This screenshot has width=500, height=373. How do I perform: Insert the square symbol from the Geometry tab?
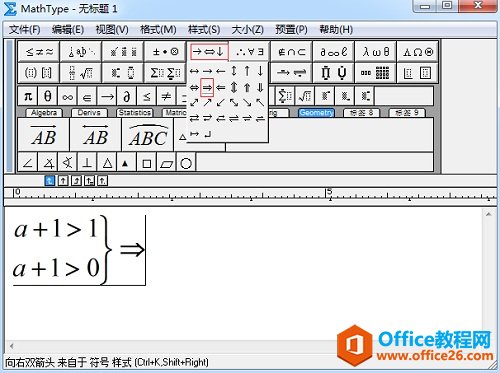(146, 163)
